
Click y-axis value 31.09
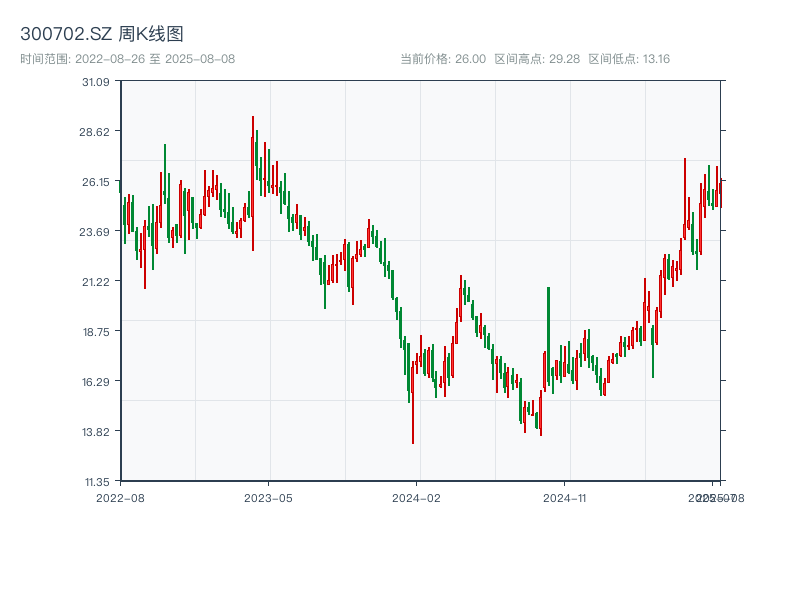pyautogui.click(x=96, y=82)
